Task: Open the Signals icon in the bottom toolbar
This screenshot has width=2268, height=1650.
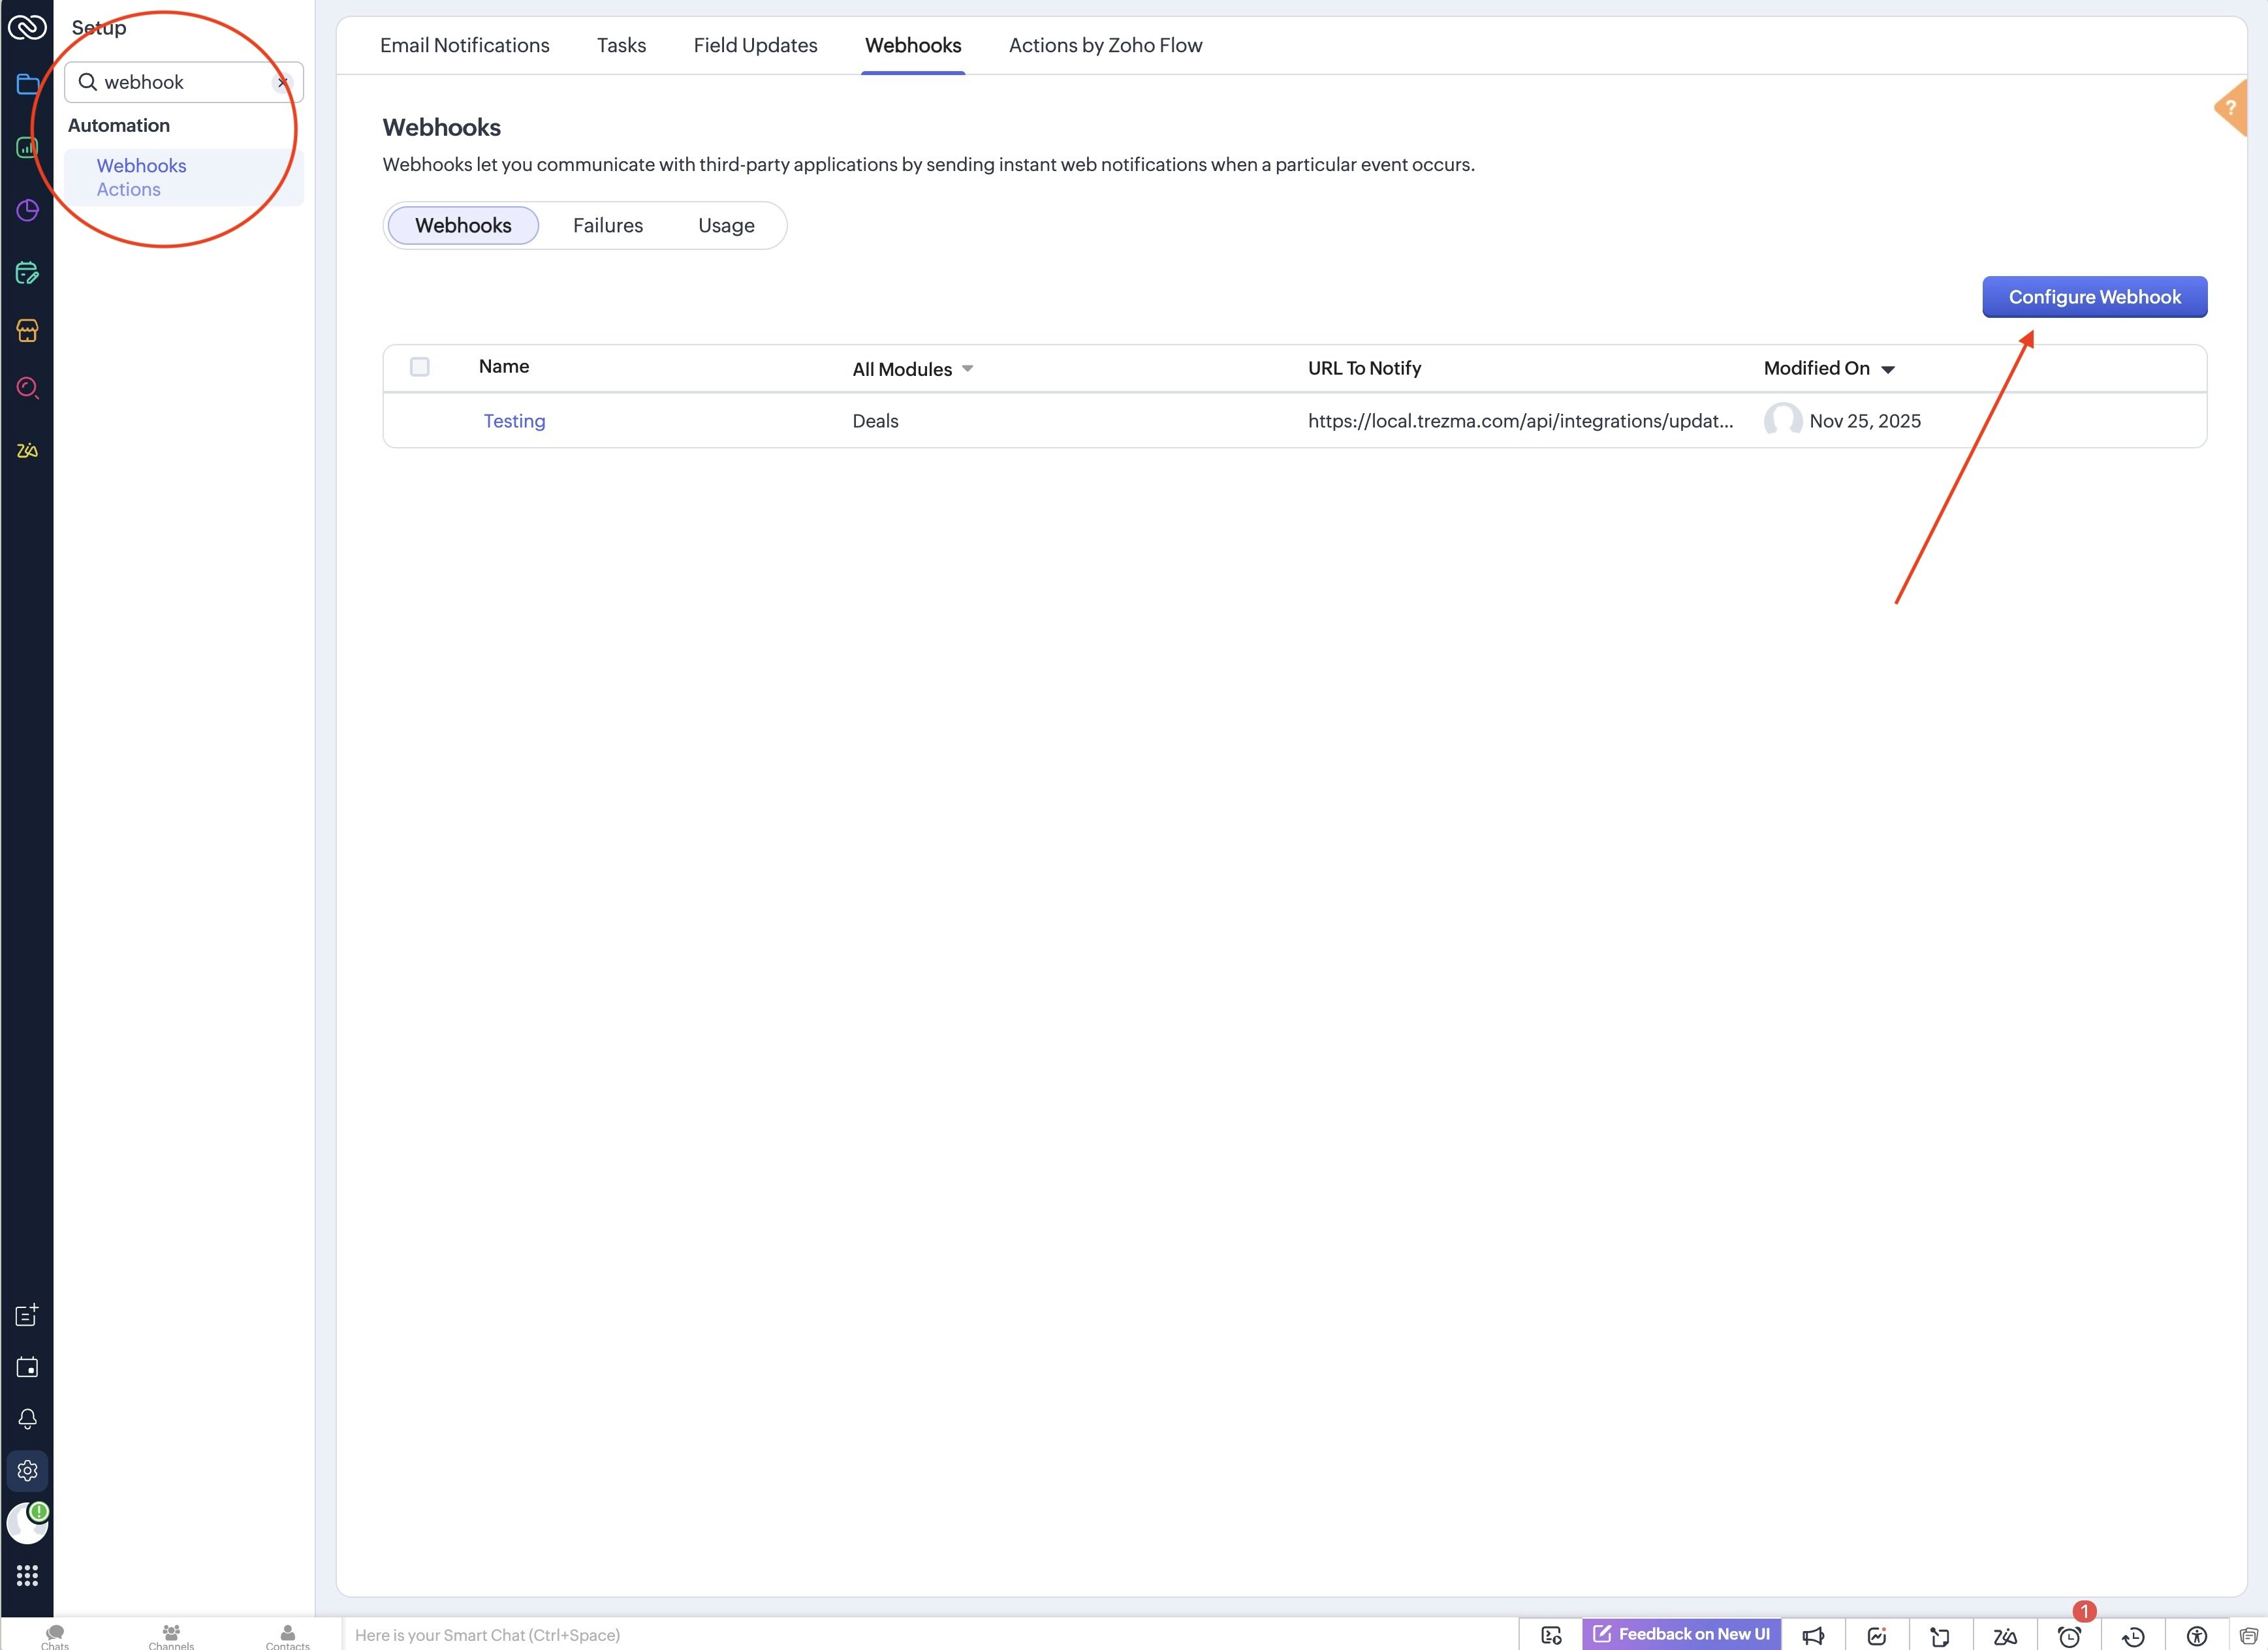Action: 1876,1636
